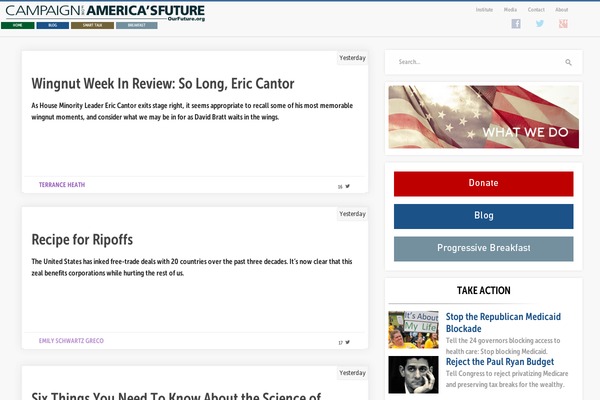Click the Wingnut article summary about Eric Cantor
The height and width of the screenshot is (400, 600).
click(192, 111)
